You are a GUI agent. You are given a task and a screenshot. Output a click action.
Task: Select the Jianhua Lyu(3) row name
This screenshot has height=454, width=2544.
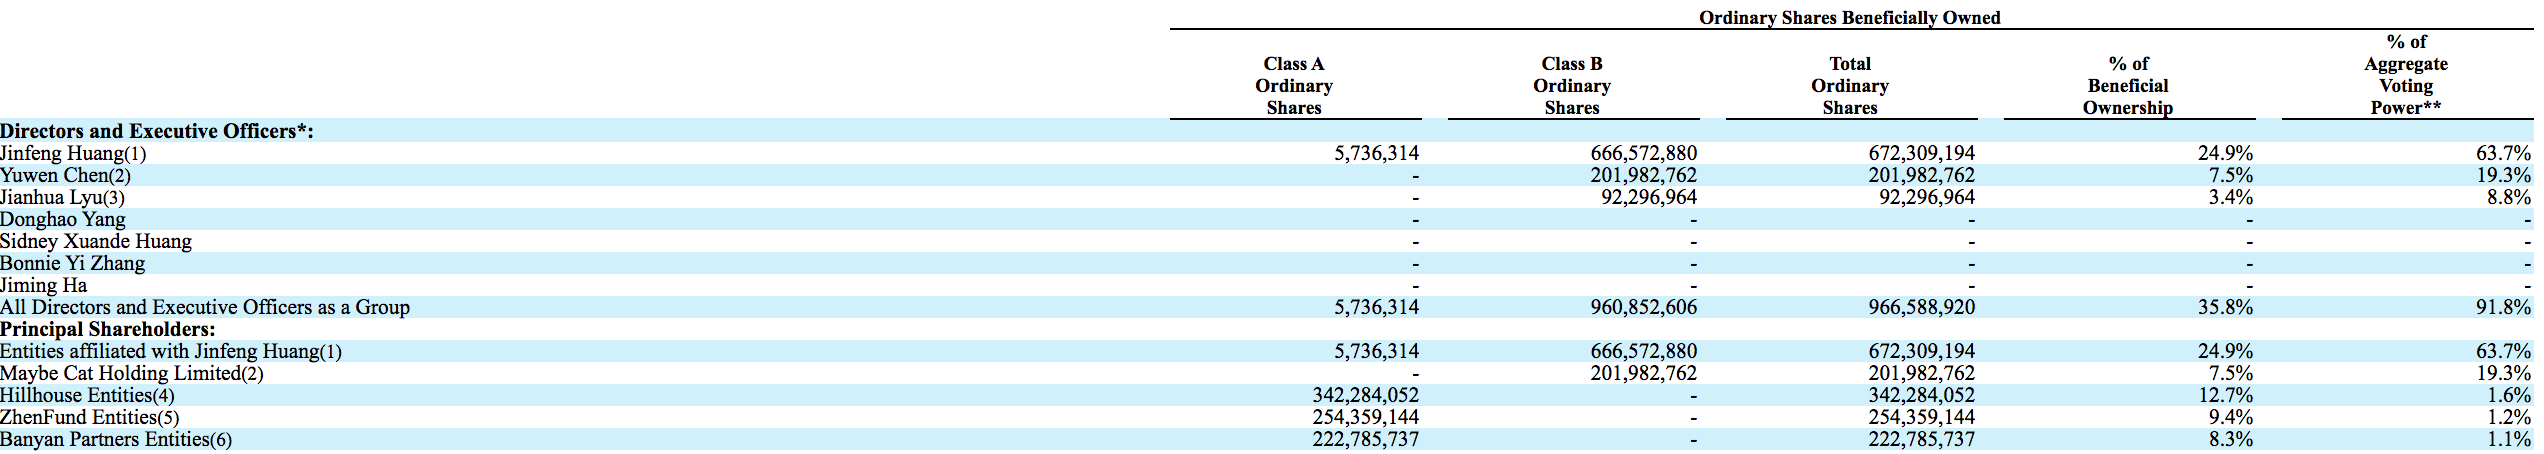pos(62,197)
